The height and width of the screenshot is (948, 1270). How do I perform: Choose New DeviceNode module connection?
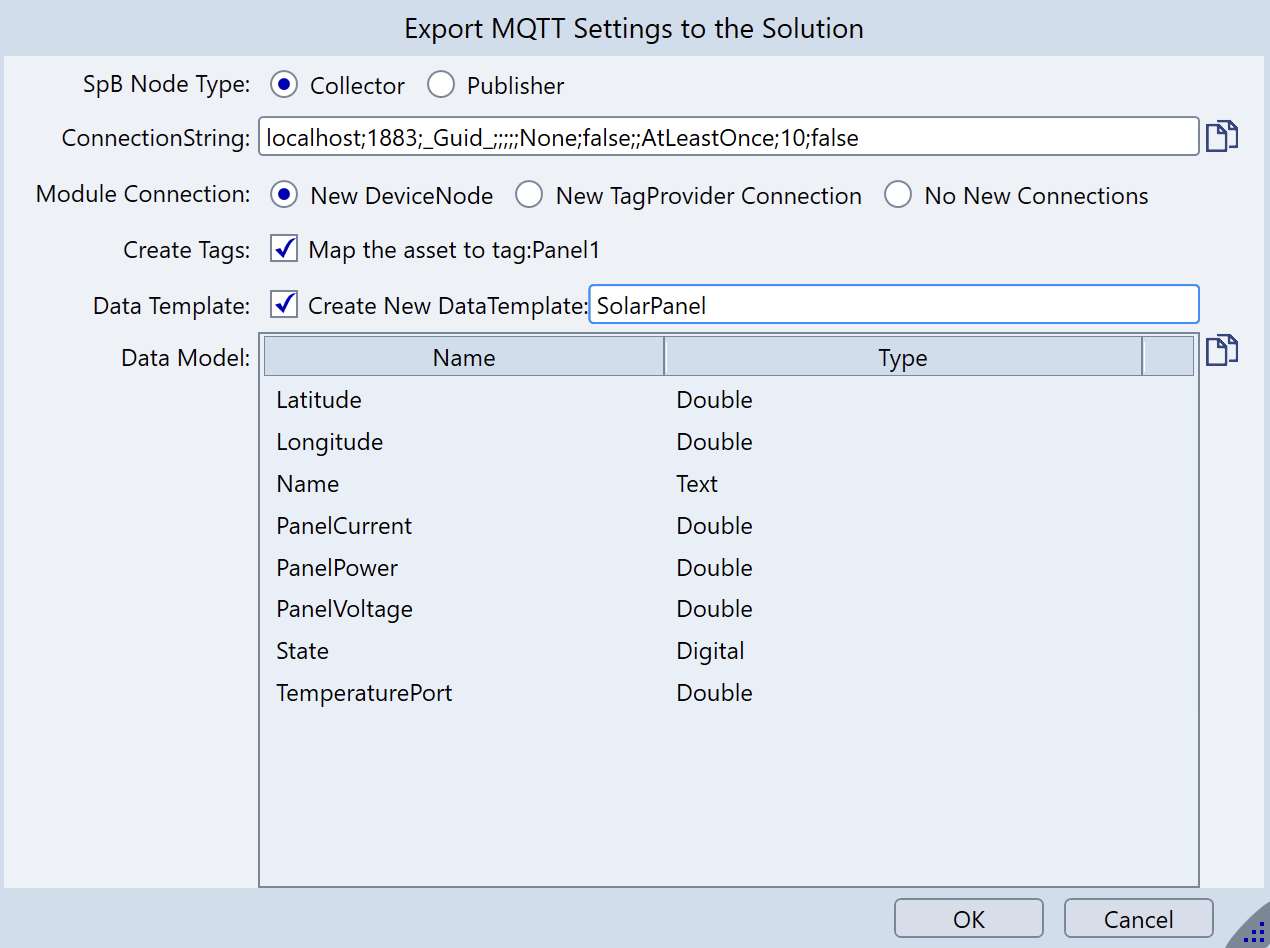tap(284, 195)
